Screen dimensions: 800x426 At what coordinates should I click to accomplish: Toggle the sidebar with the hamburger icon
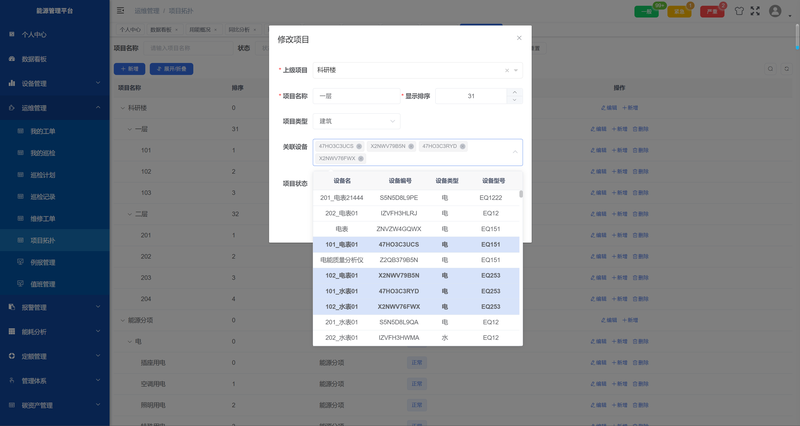pos(120,11)
